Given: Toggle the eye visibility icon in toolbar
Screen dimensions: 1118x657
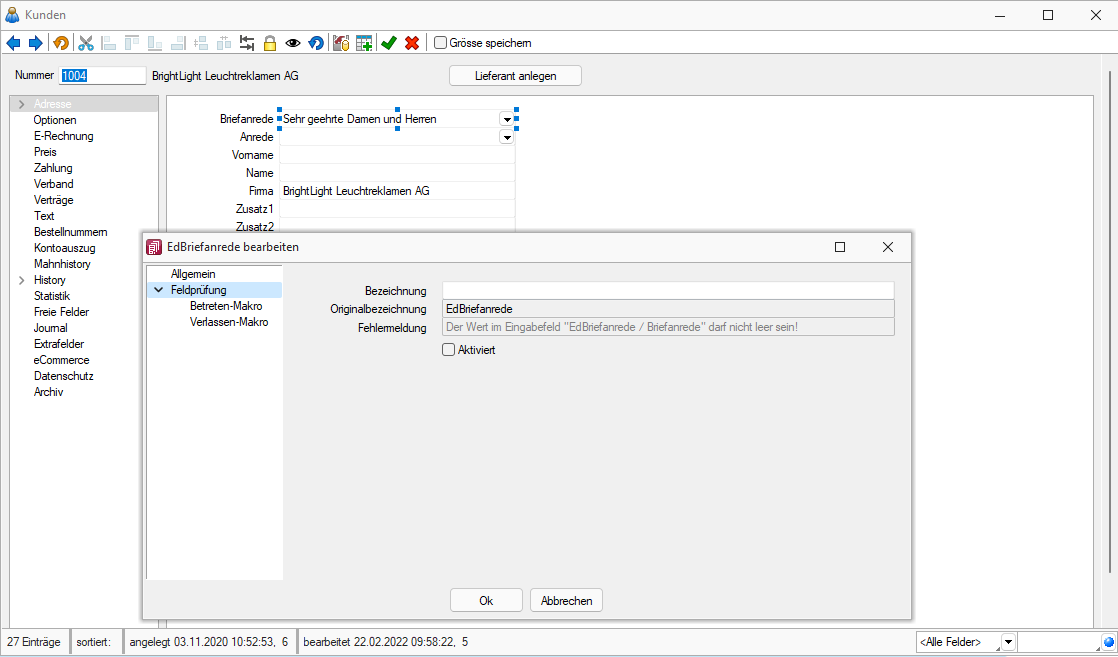Looking at the screenshot, I should point(293,43).
